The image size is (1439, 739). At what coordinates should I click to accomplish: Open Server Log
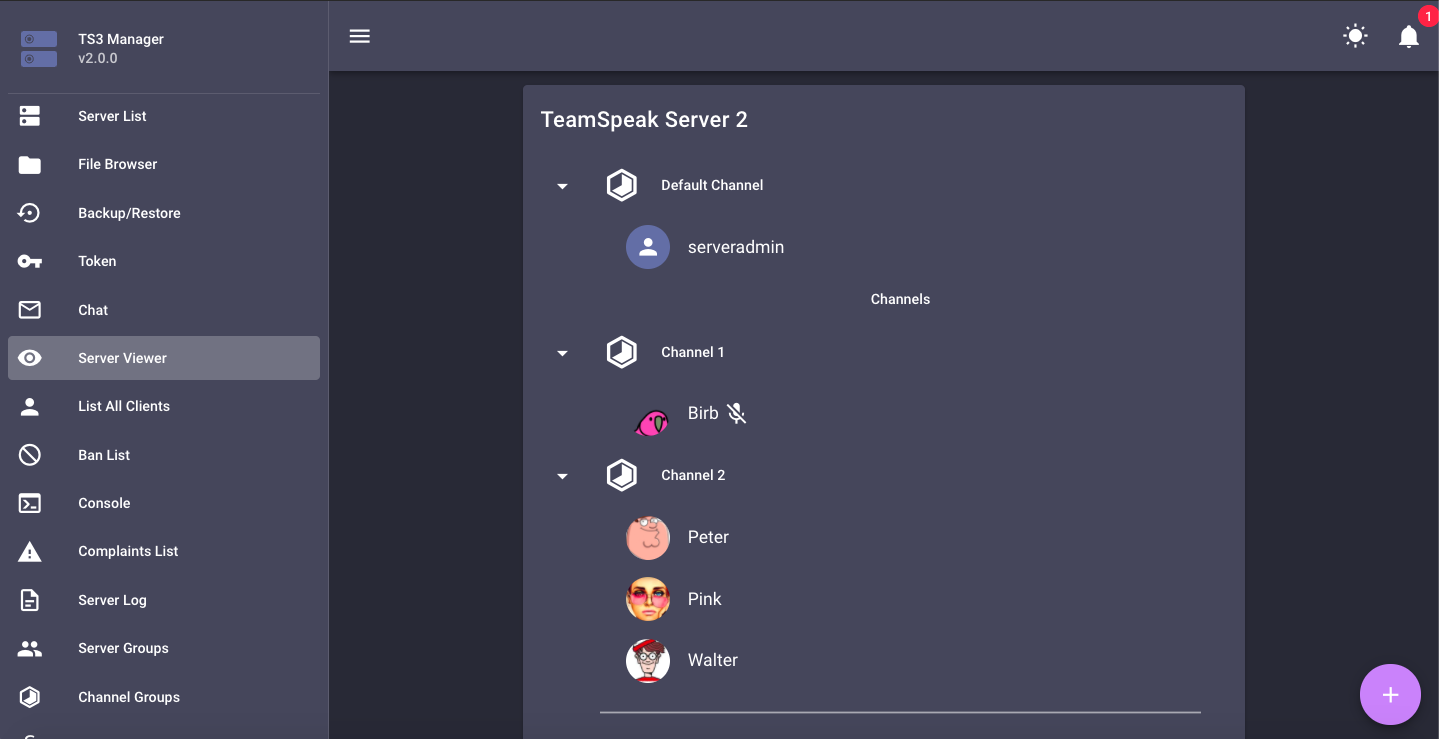164,600
